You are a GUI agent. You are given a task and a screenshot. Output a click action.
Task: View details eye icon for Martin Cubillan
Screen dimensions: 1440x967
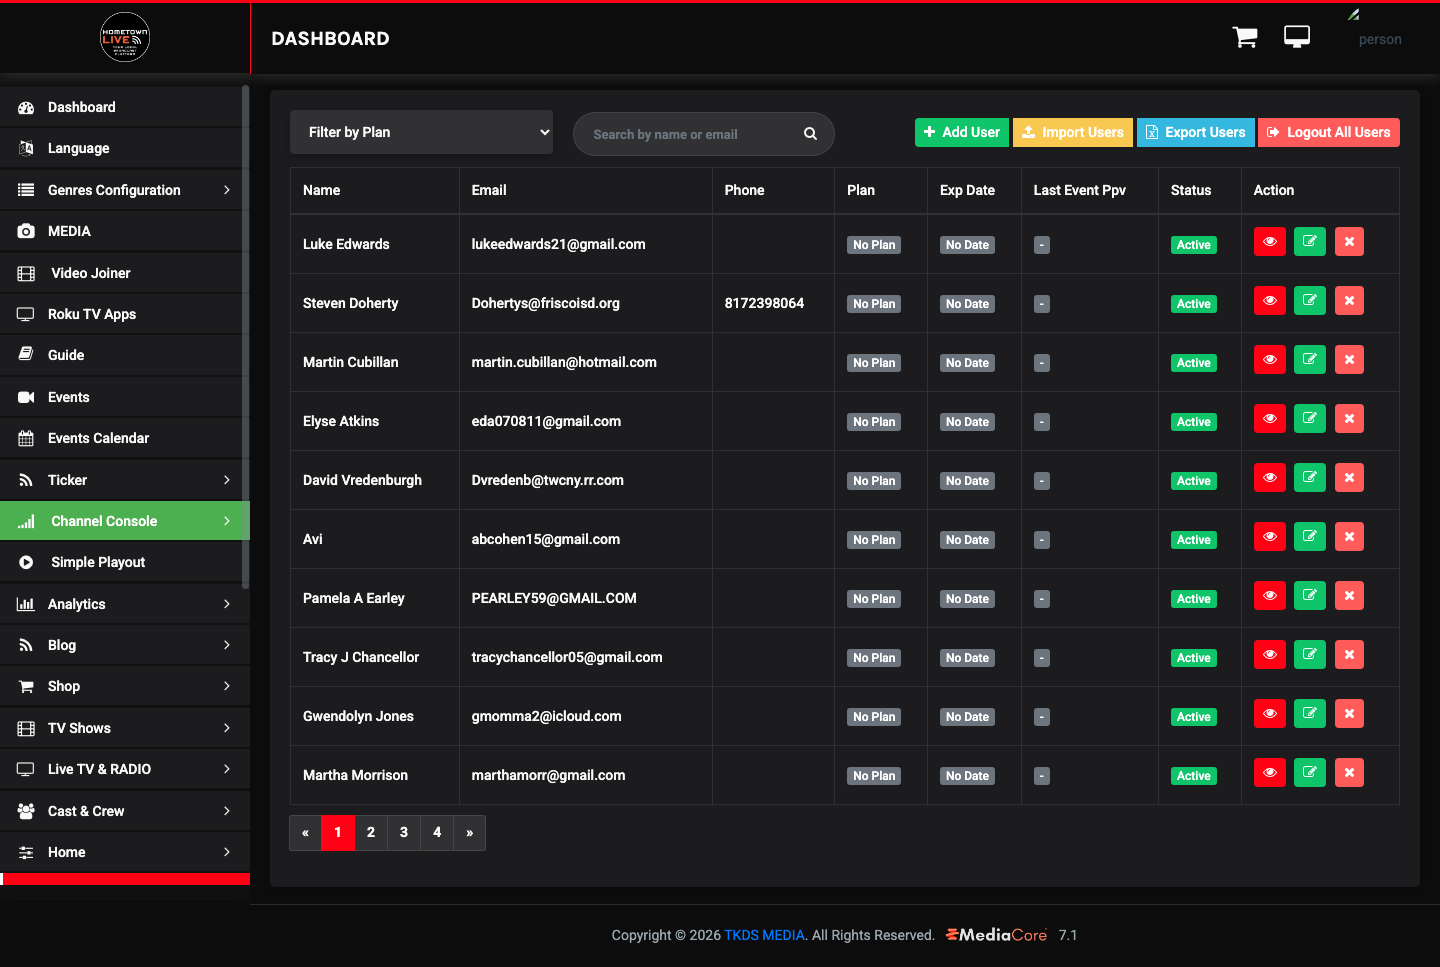(x=1270, y=360)
